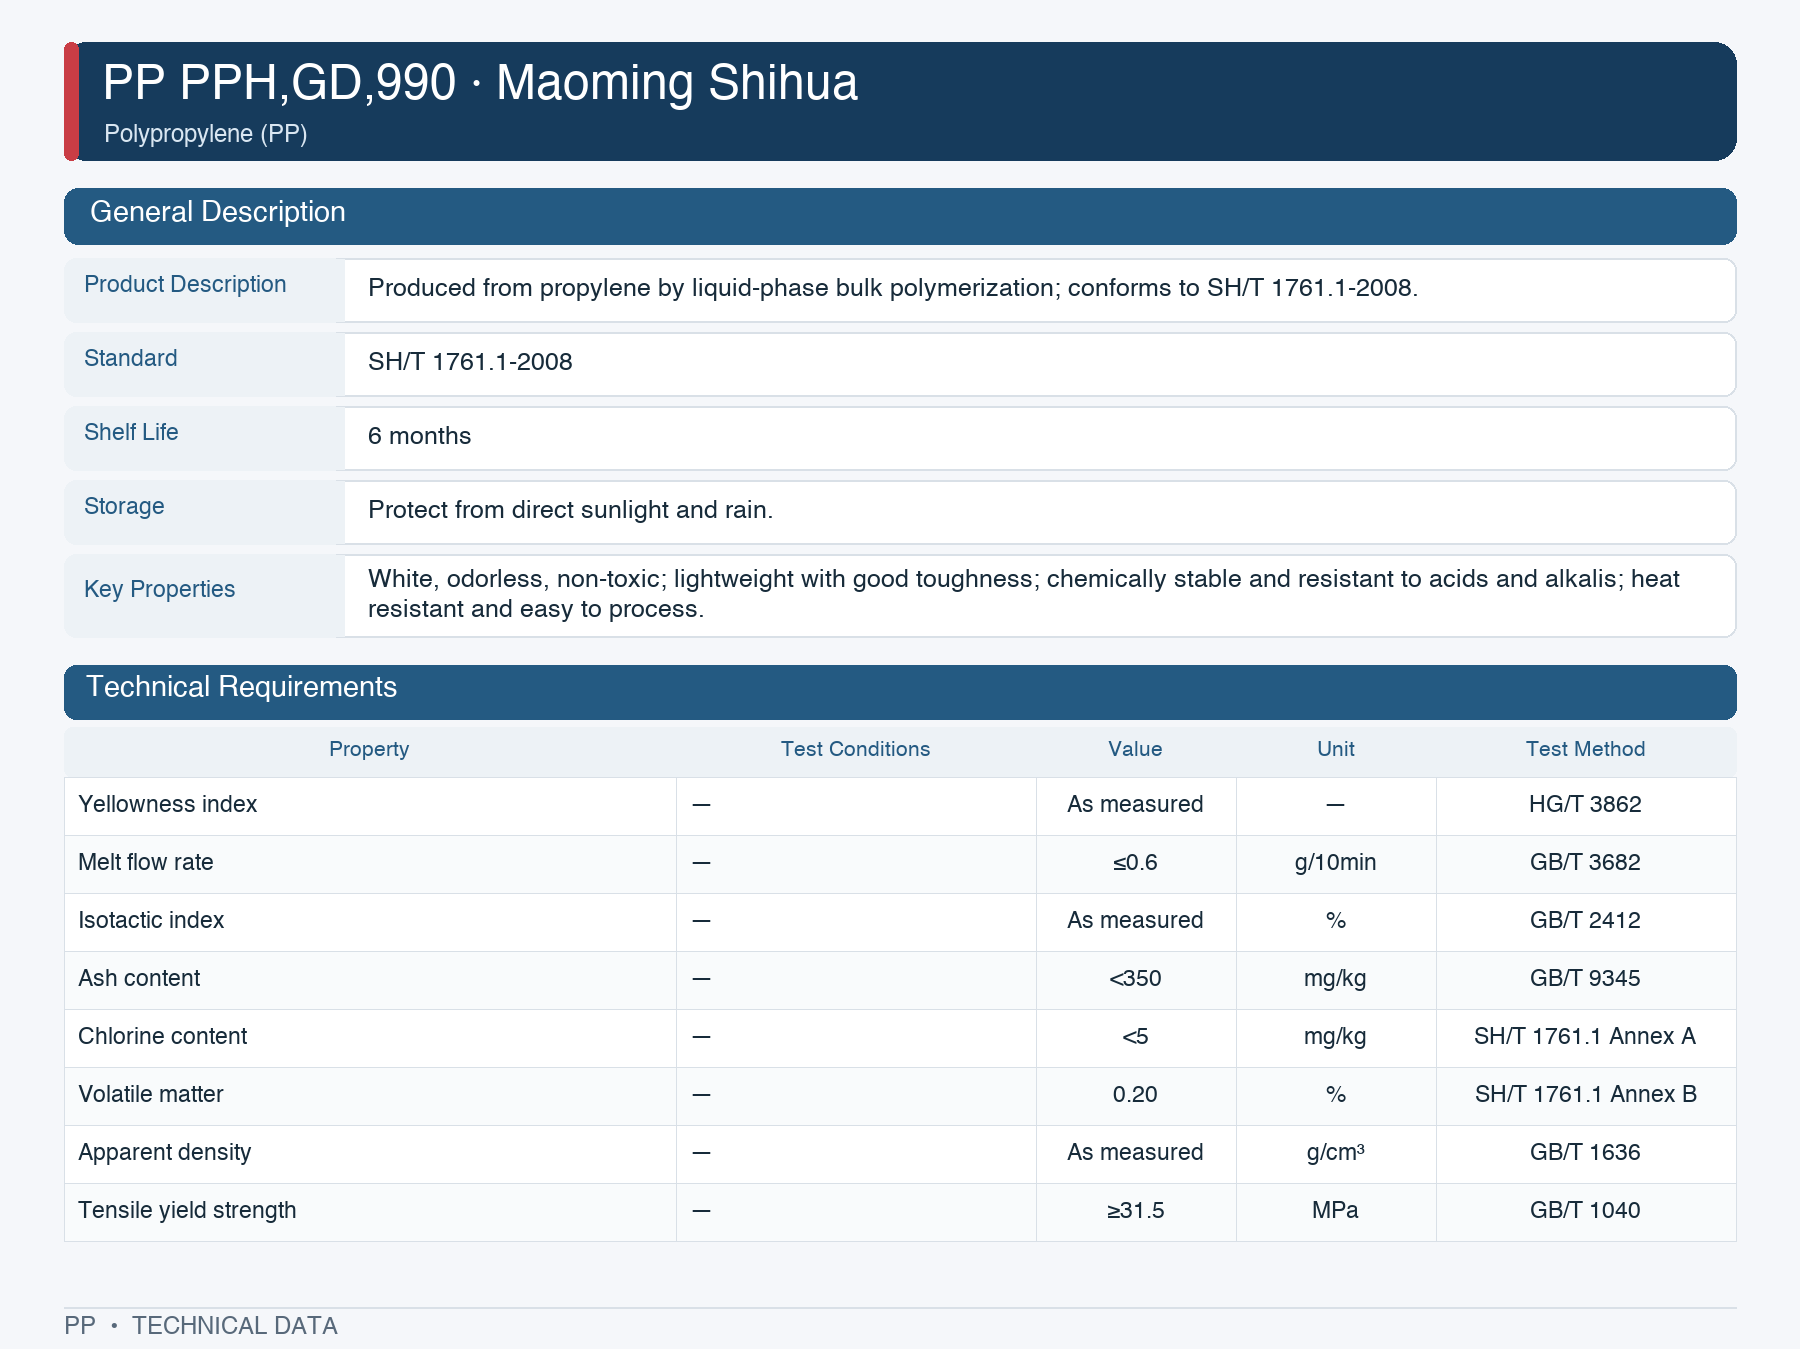Screen dimensions: 1800x1349
Task: Click the Unit column header
Action: tap(1335, 749)
